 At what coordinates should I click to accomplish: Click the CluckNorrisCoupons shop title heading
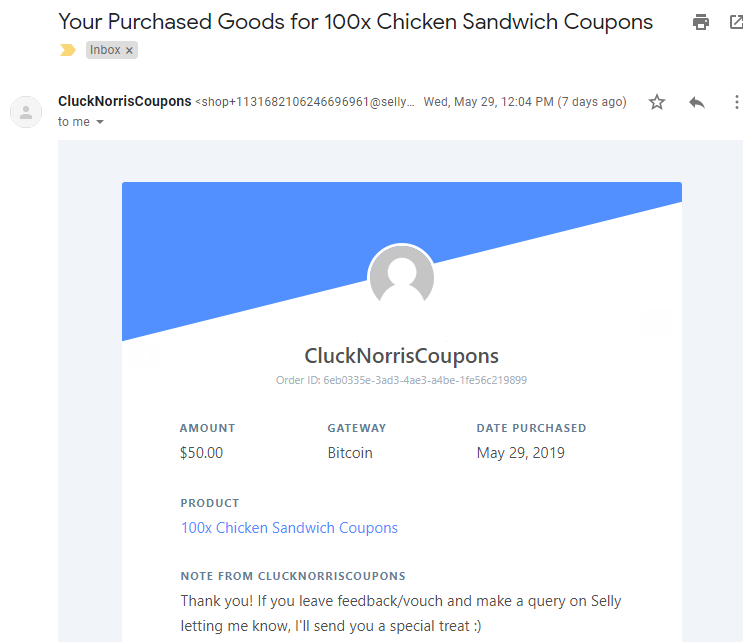401,356
